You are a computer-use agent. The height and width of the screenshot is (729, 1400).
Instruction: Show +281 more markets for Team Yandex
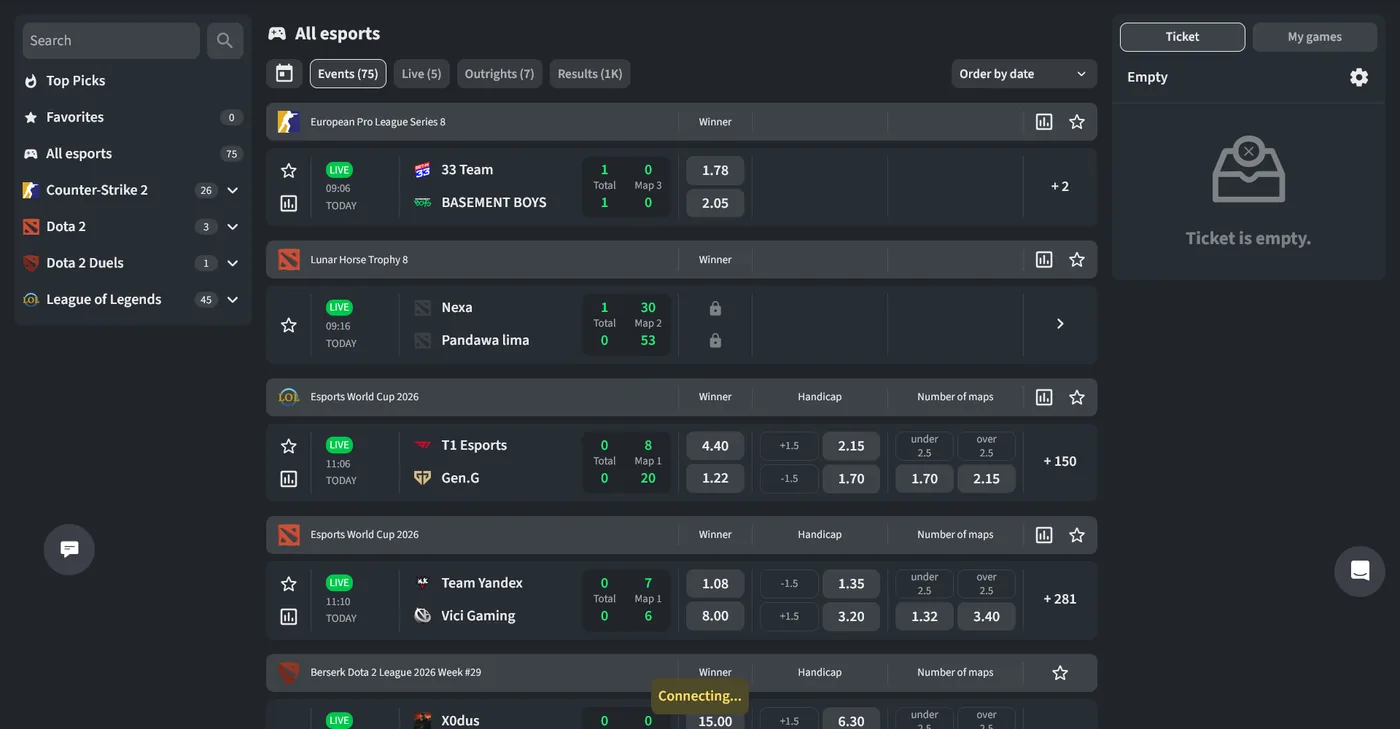[1060, 599]
